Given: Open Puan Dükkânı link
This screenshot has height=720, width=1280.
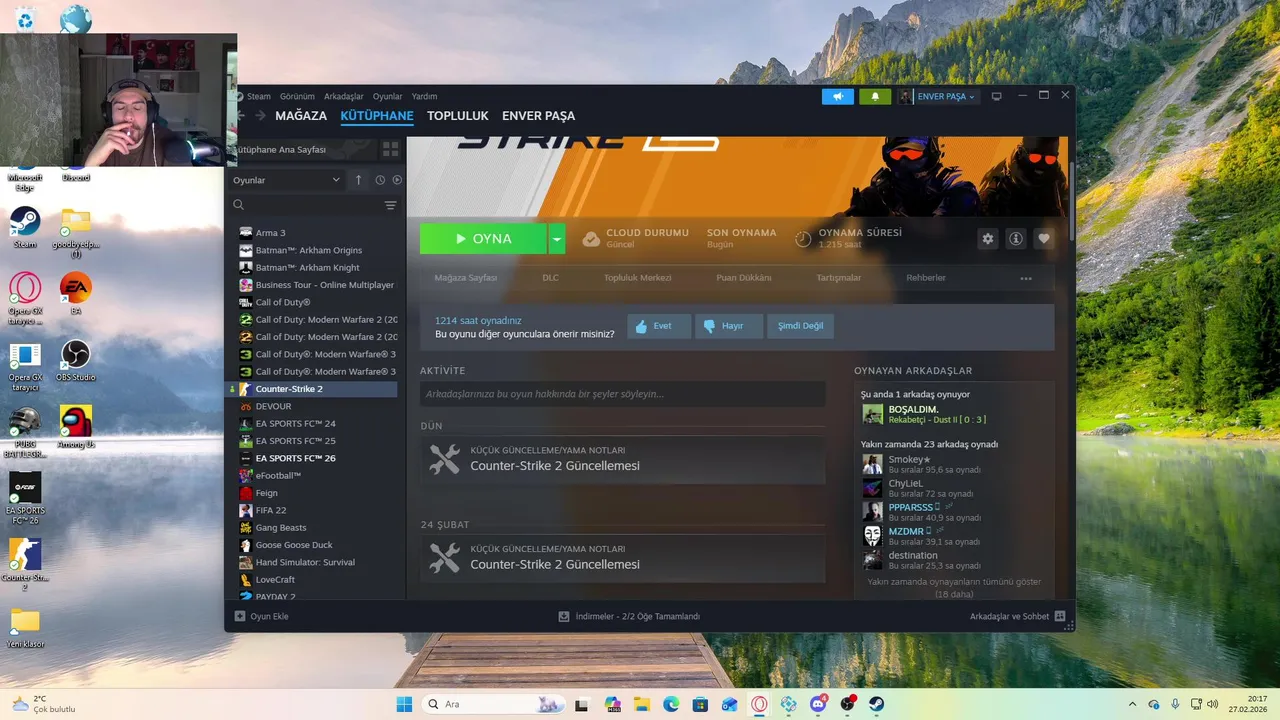Looking at the screenshot, I should pos(743,278).
